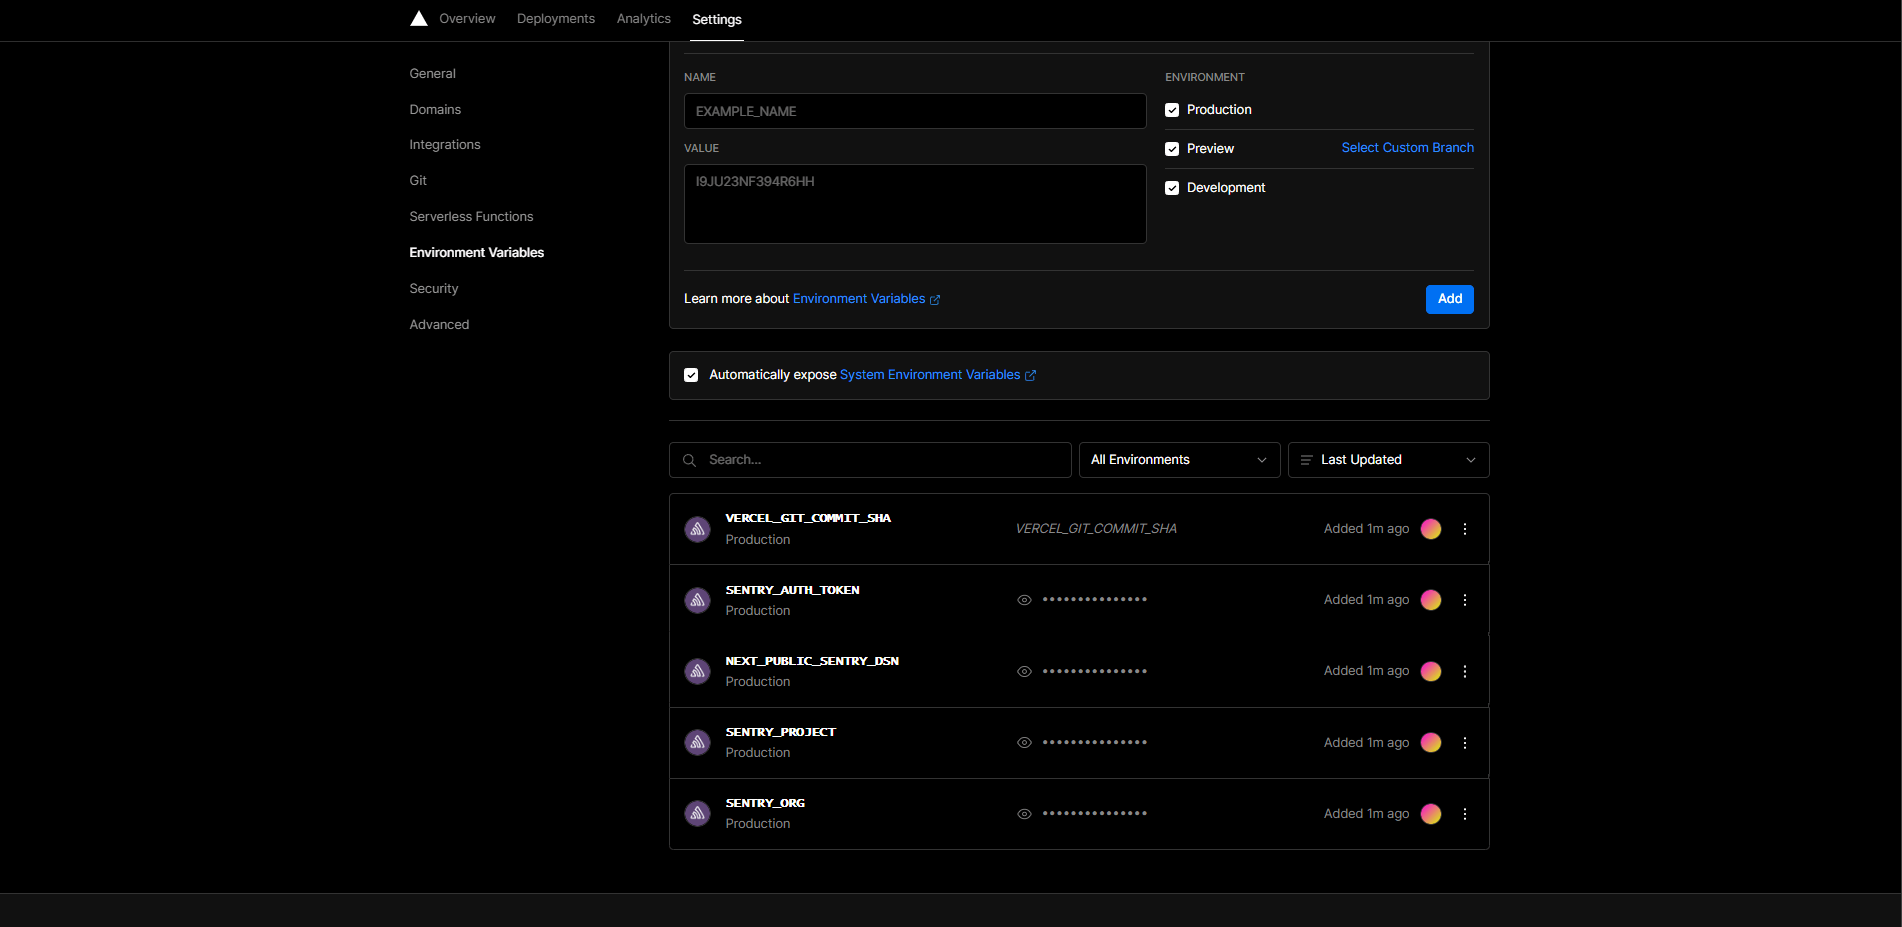Open more options for VERCEL_GIT_COMMIT_SHA
The height and width of the screenshot is (927, 1902).
1465,529
